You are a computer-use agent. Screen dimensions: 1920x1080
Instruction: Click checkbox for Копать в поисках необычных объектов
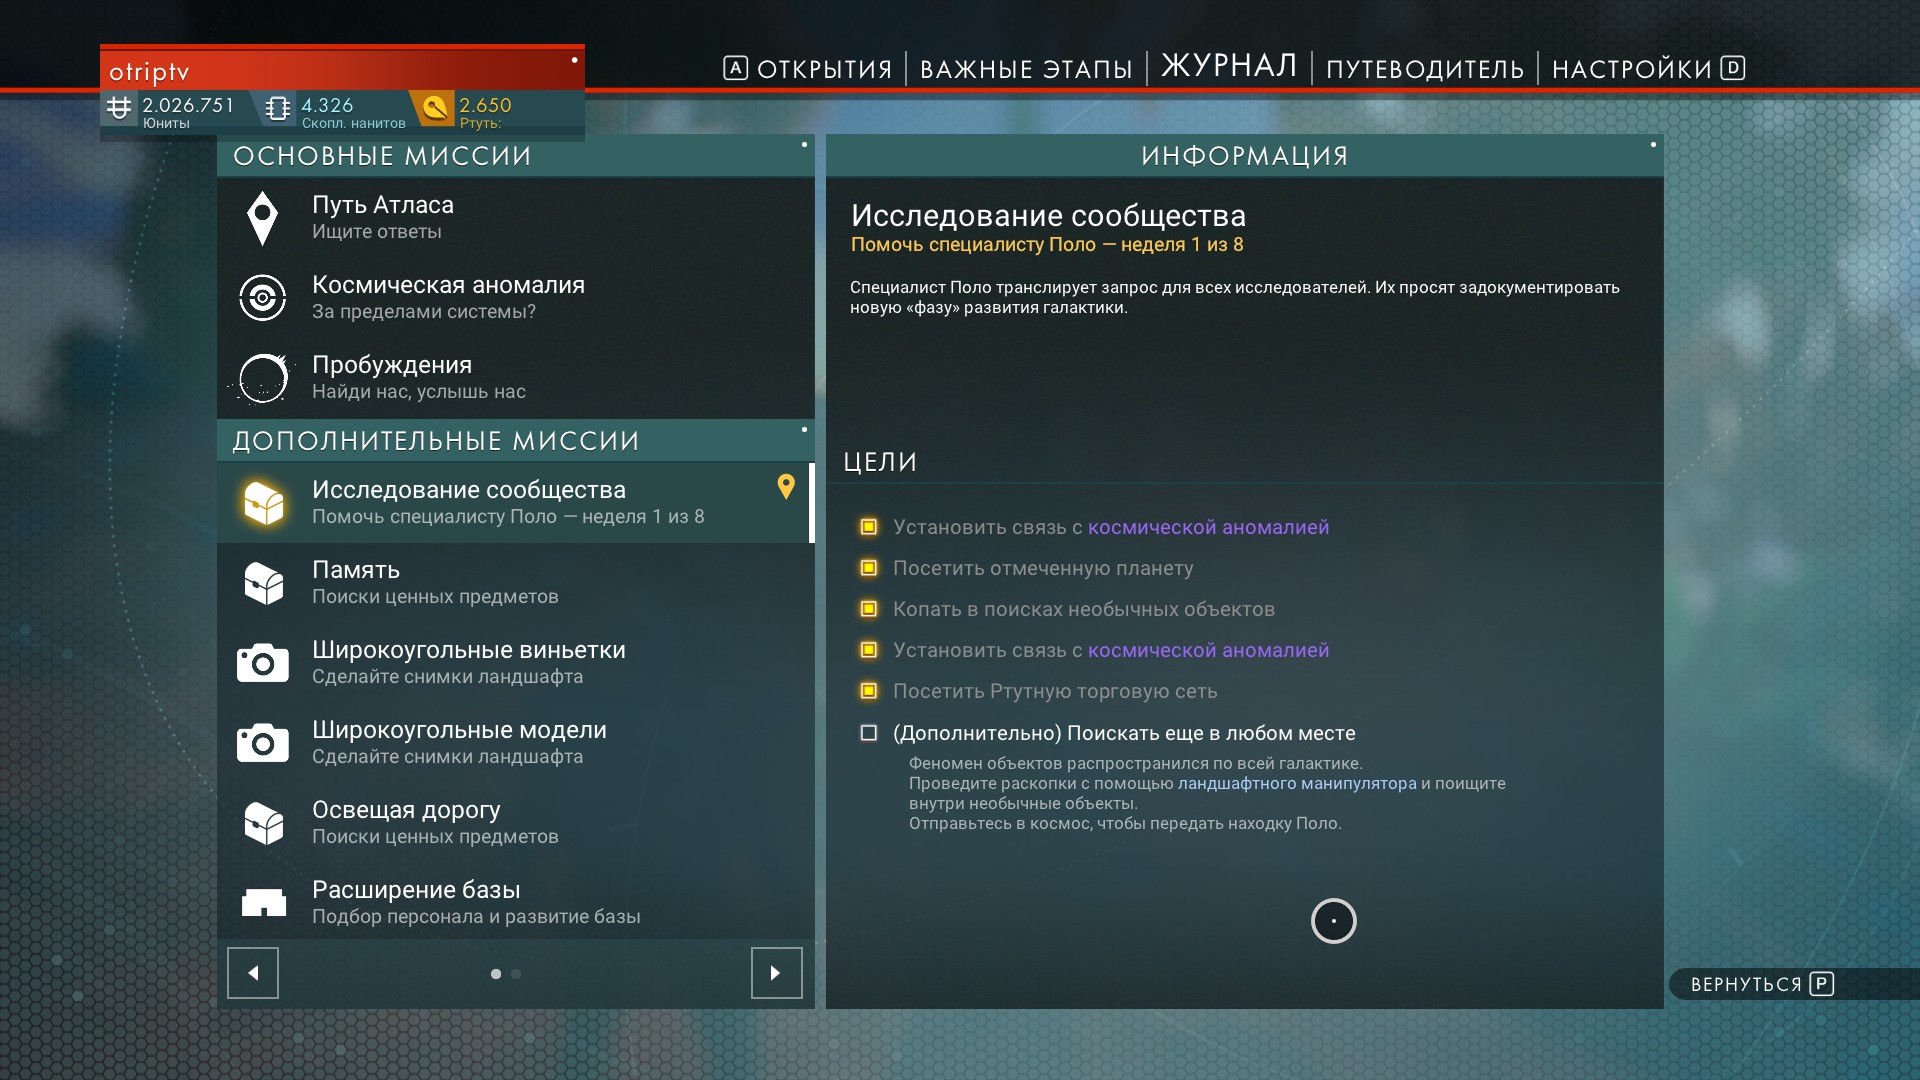click(x=869, y=609)
